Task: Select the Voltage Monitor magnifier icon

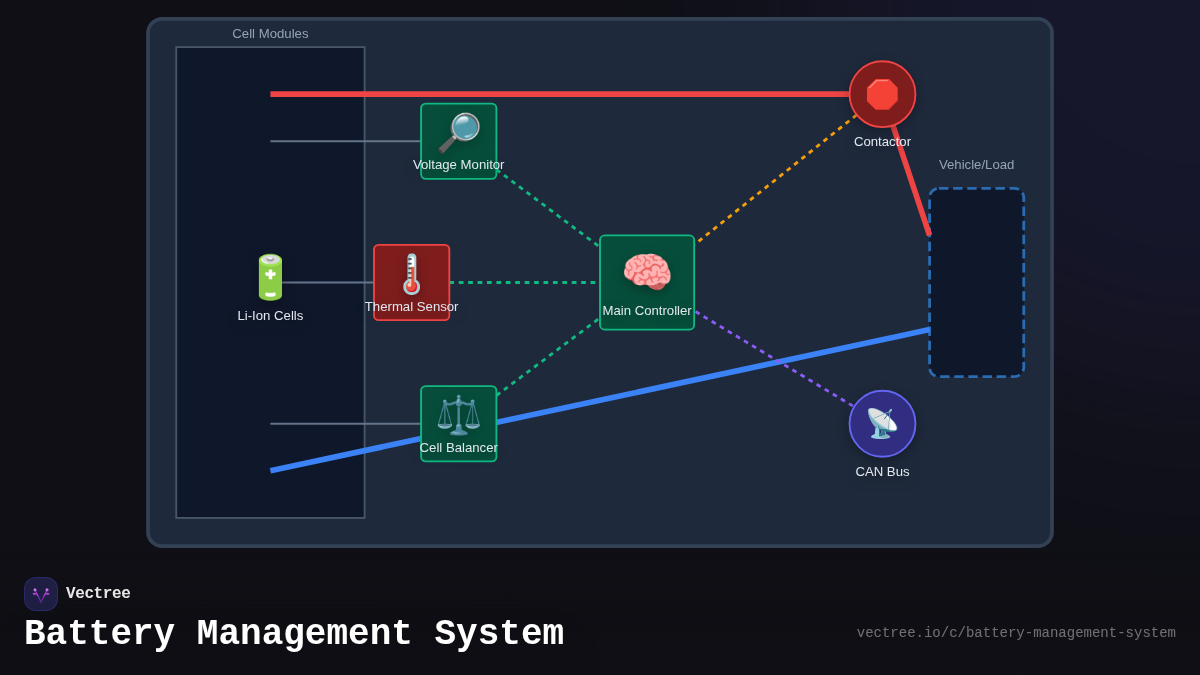Action: click(x=458, y=132)
